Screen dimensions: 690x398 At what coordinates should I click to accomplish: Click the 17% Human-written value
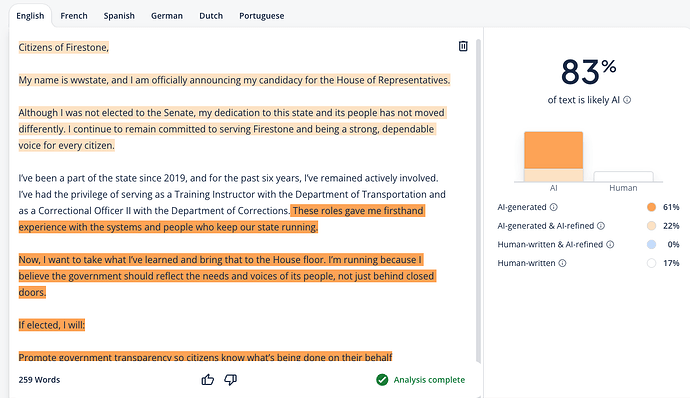point(671,263)
